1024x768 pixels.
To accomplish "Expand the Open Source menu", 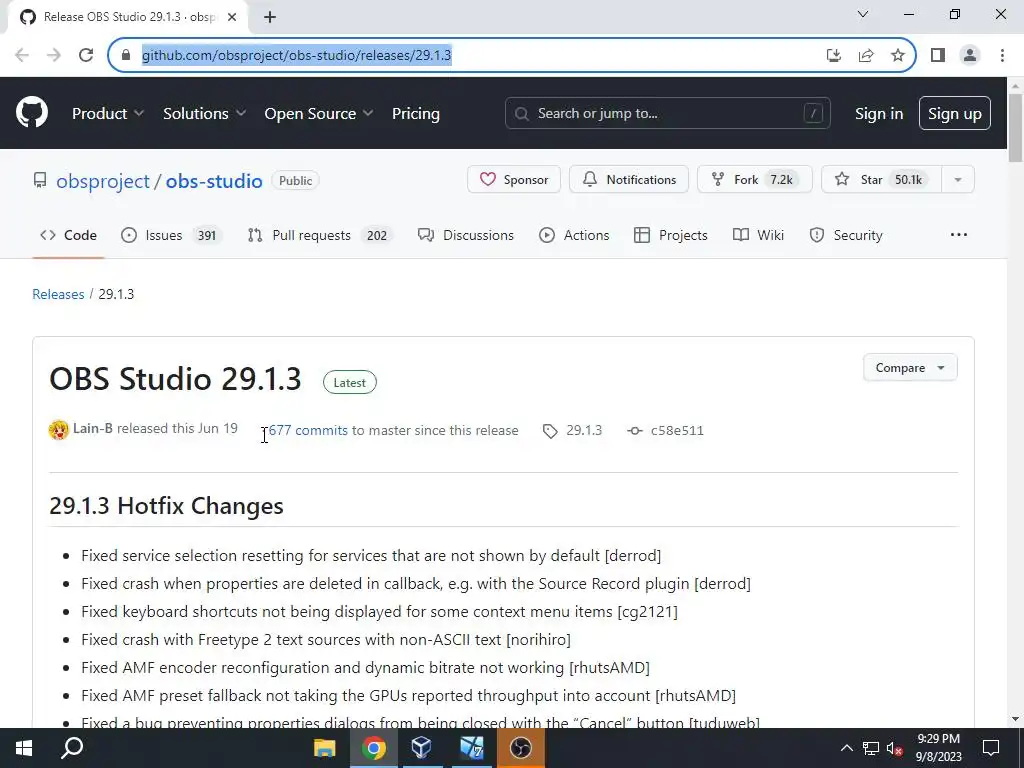I will 319,113.
